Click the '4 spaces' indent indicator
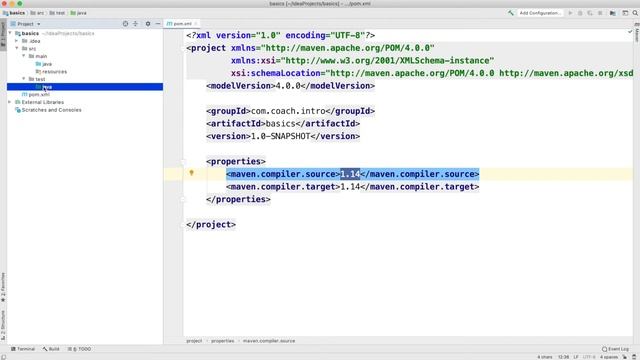 tap(609, 357)
